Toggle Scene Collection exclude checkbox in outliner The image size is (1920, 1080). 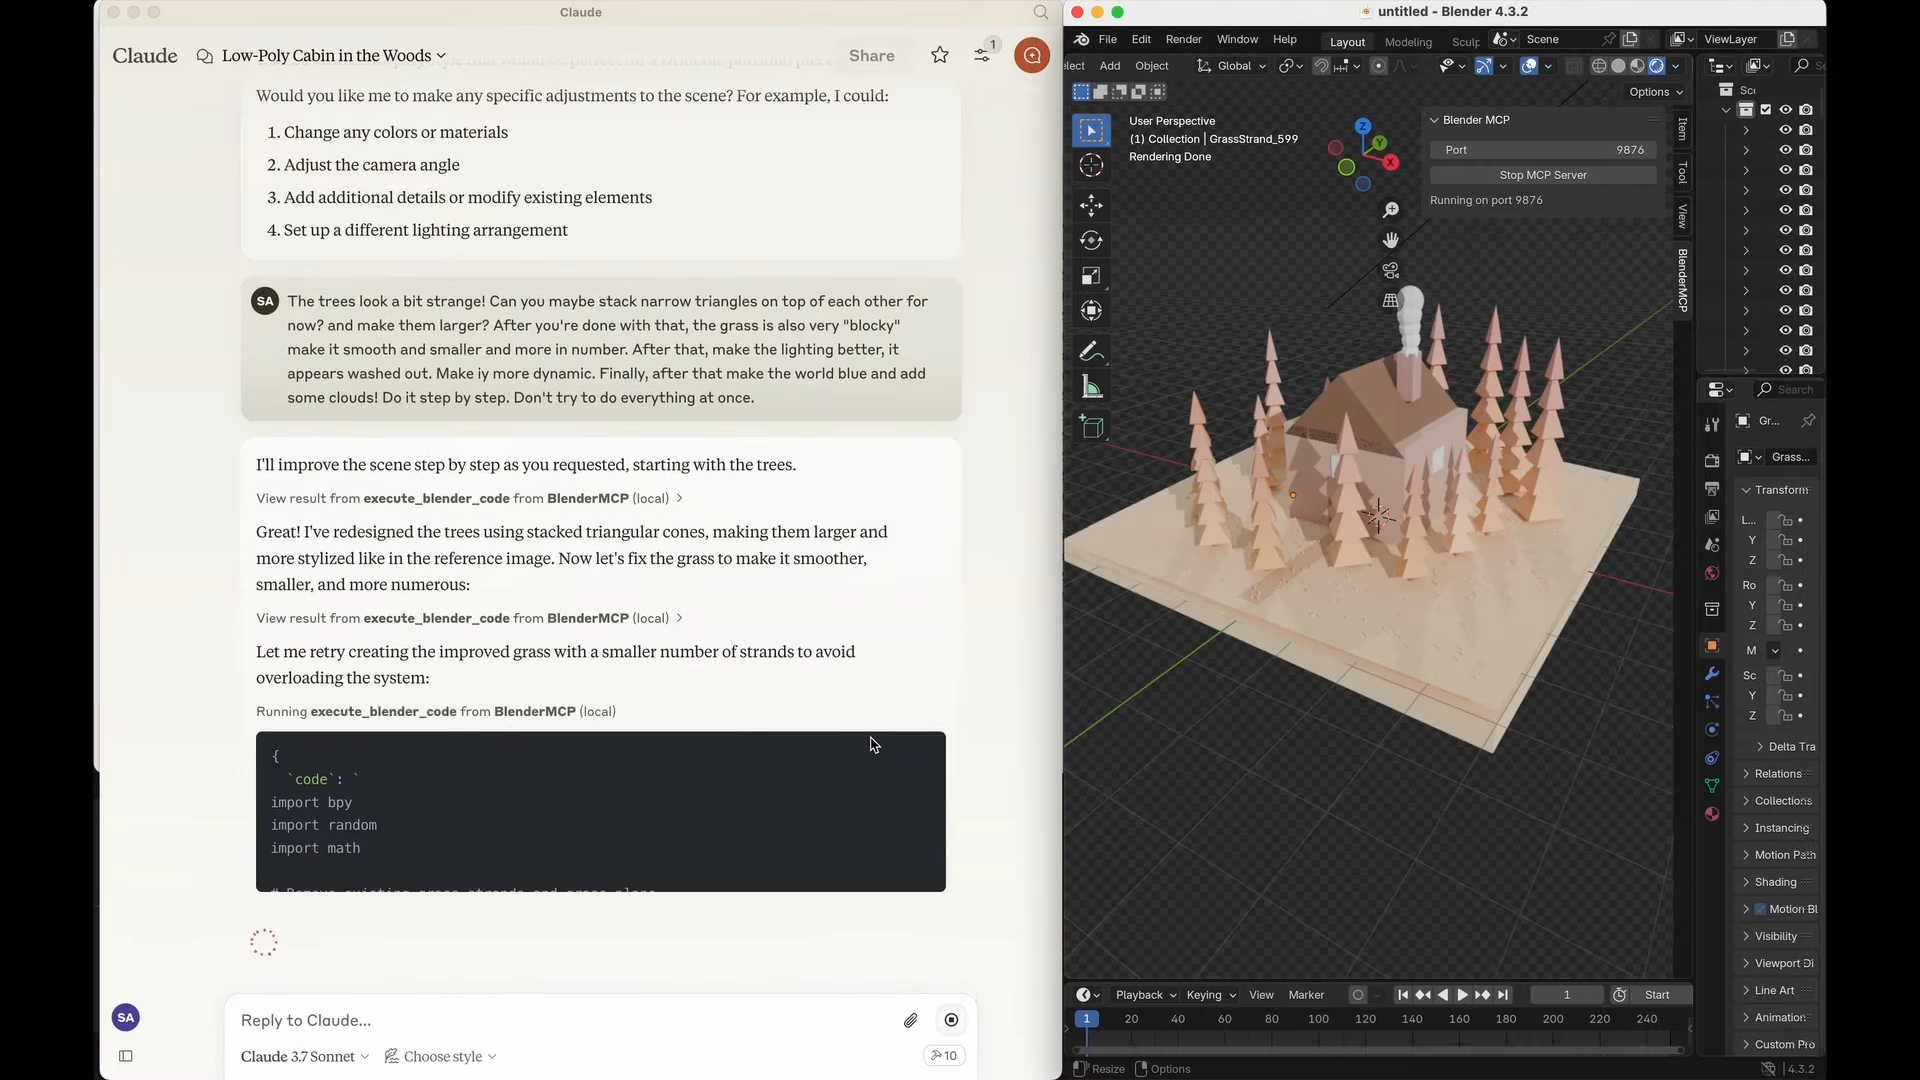click(x=1766, y=110)
